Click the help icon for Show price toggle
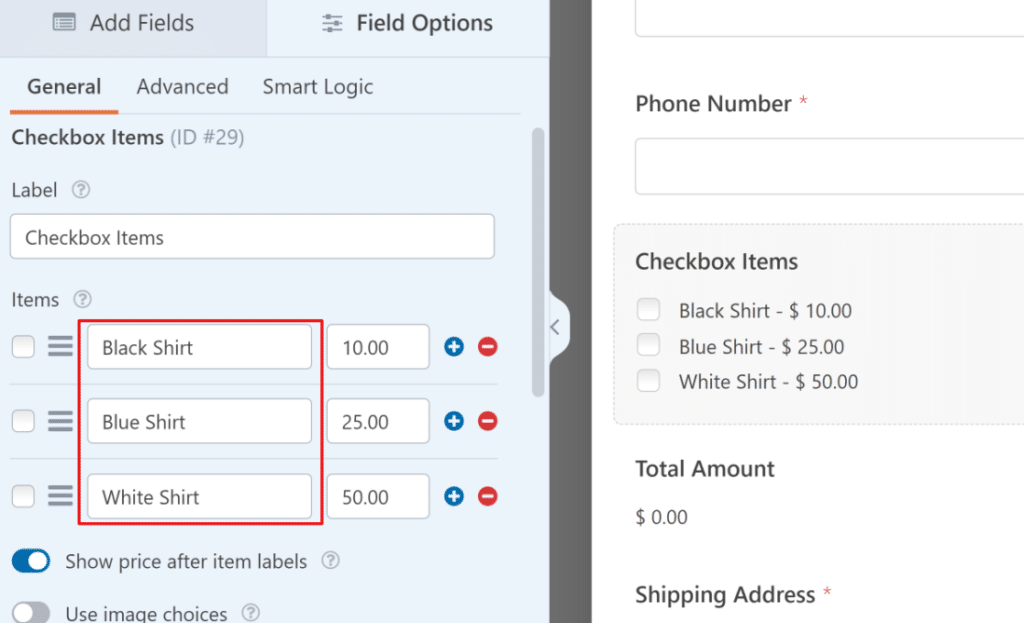The image size is (1024, 623). pos(330,561)
